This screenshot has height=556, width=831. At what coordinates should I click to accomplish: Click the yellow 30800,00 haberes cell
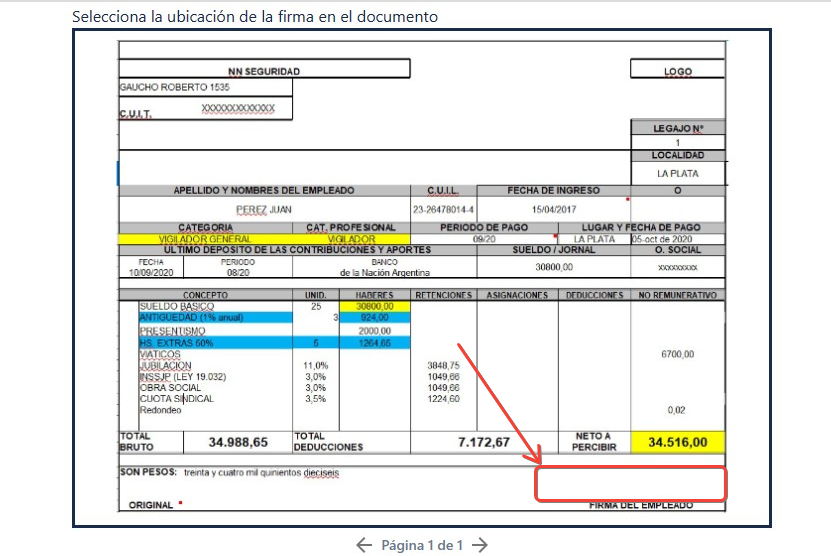[374, 306]
